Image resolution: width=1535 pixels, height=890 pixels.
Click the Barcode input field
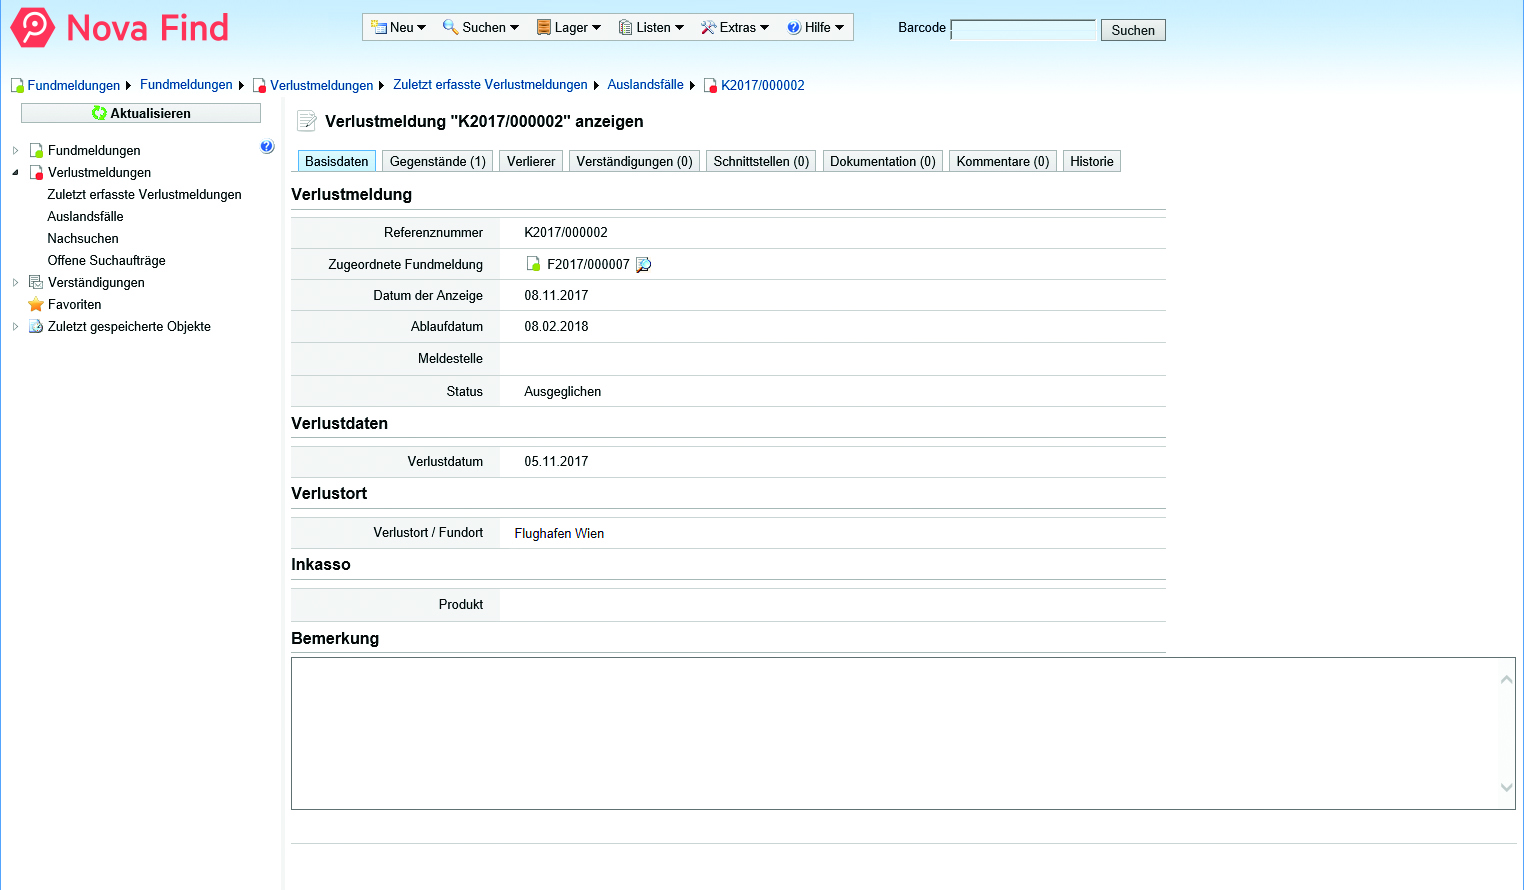[x=1023, y=30]
